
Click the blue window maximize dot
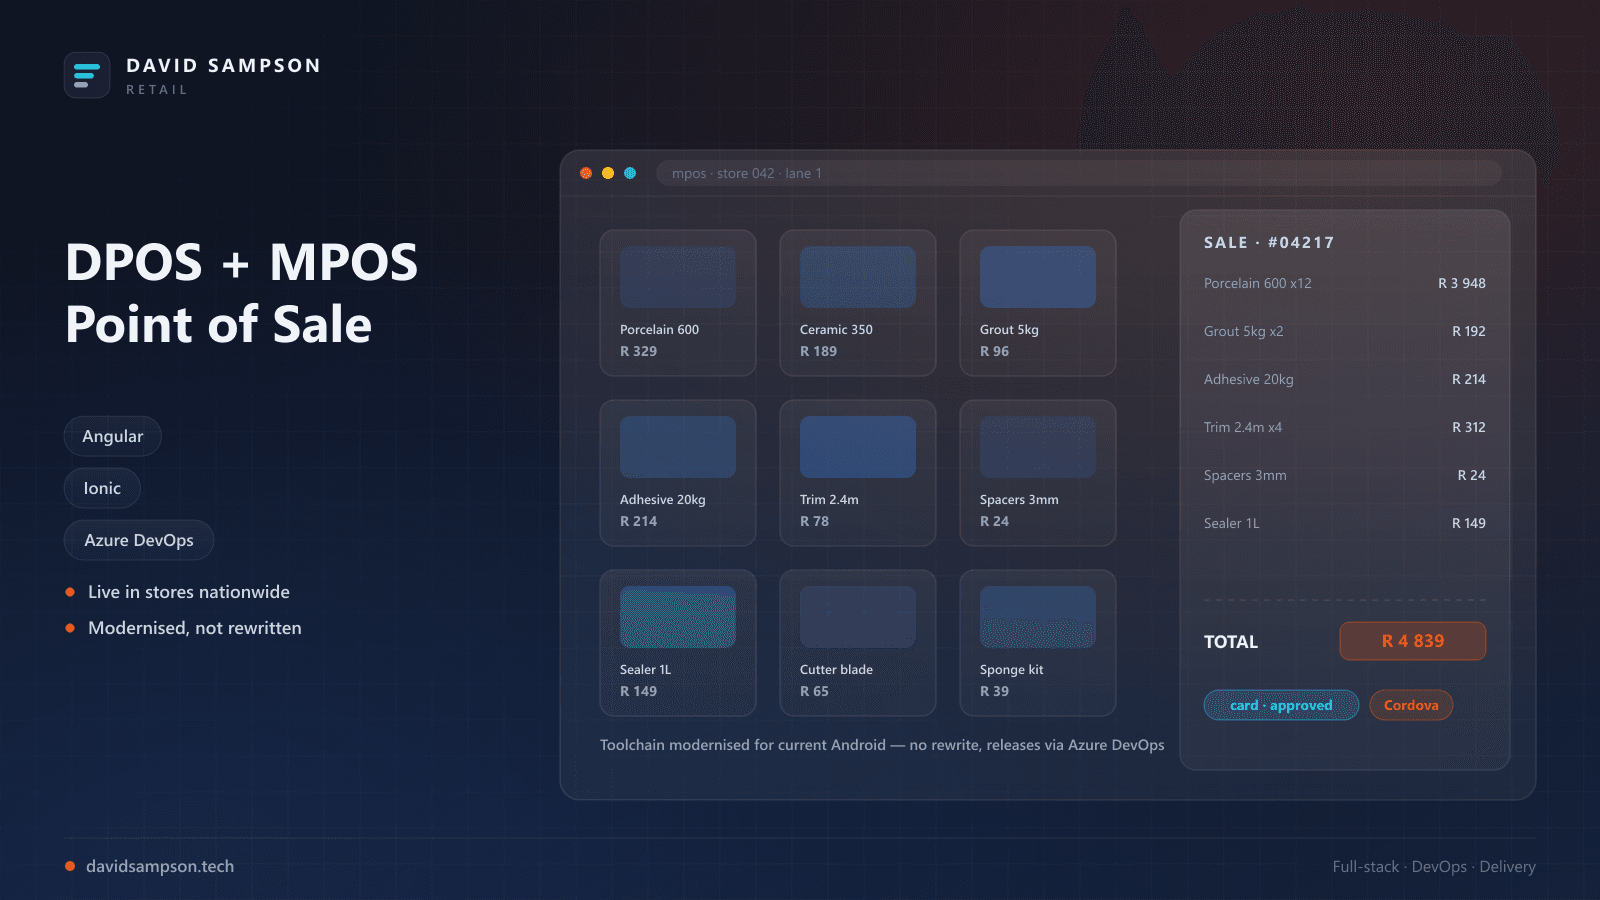pyautogui.click(x=630, y=173)
